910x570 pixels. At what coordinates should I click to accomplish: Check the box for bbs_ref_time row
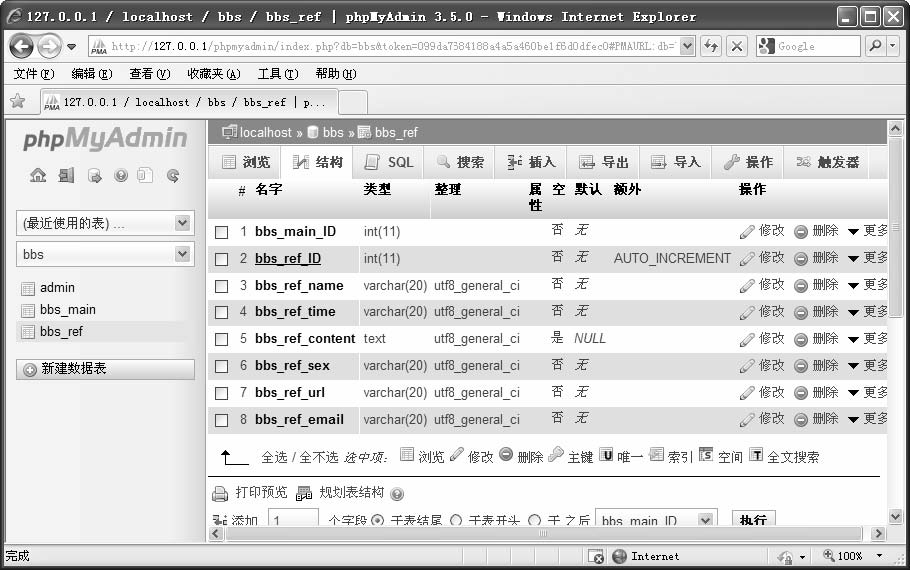(x=222, y=312)
